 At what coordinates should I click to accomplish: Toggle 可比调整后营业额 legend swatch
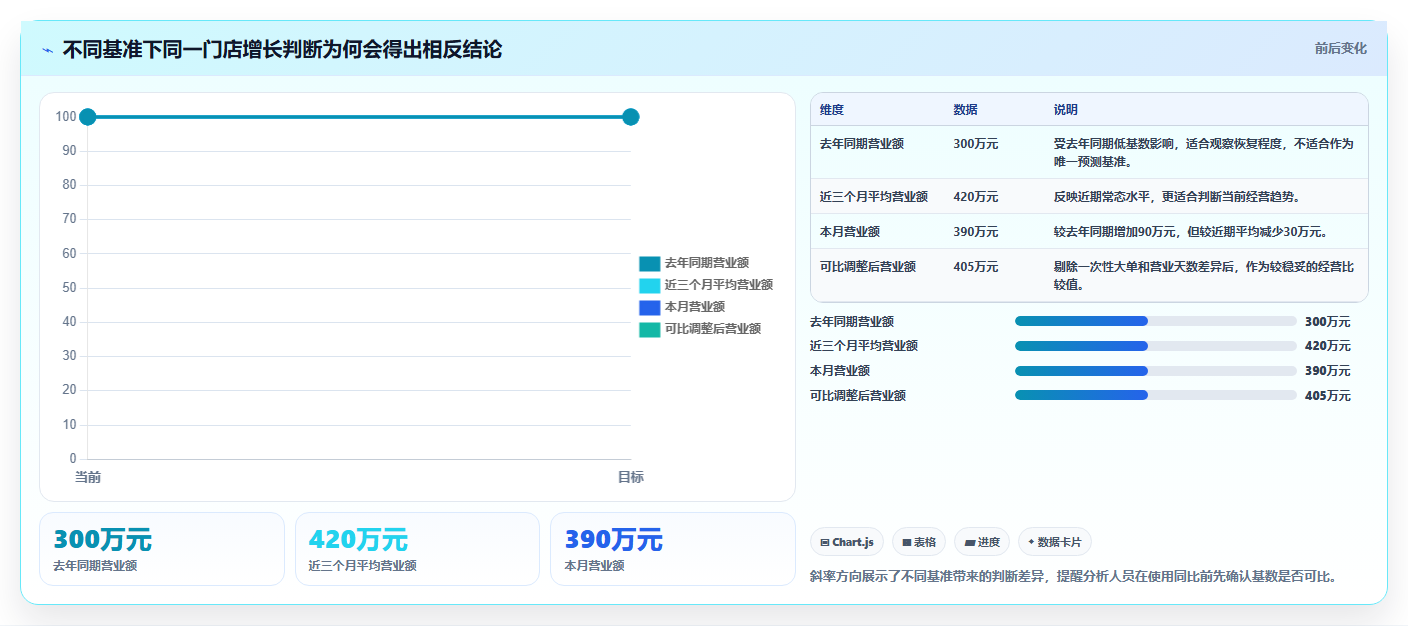650,329
